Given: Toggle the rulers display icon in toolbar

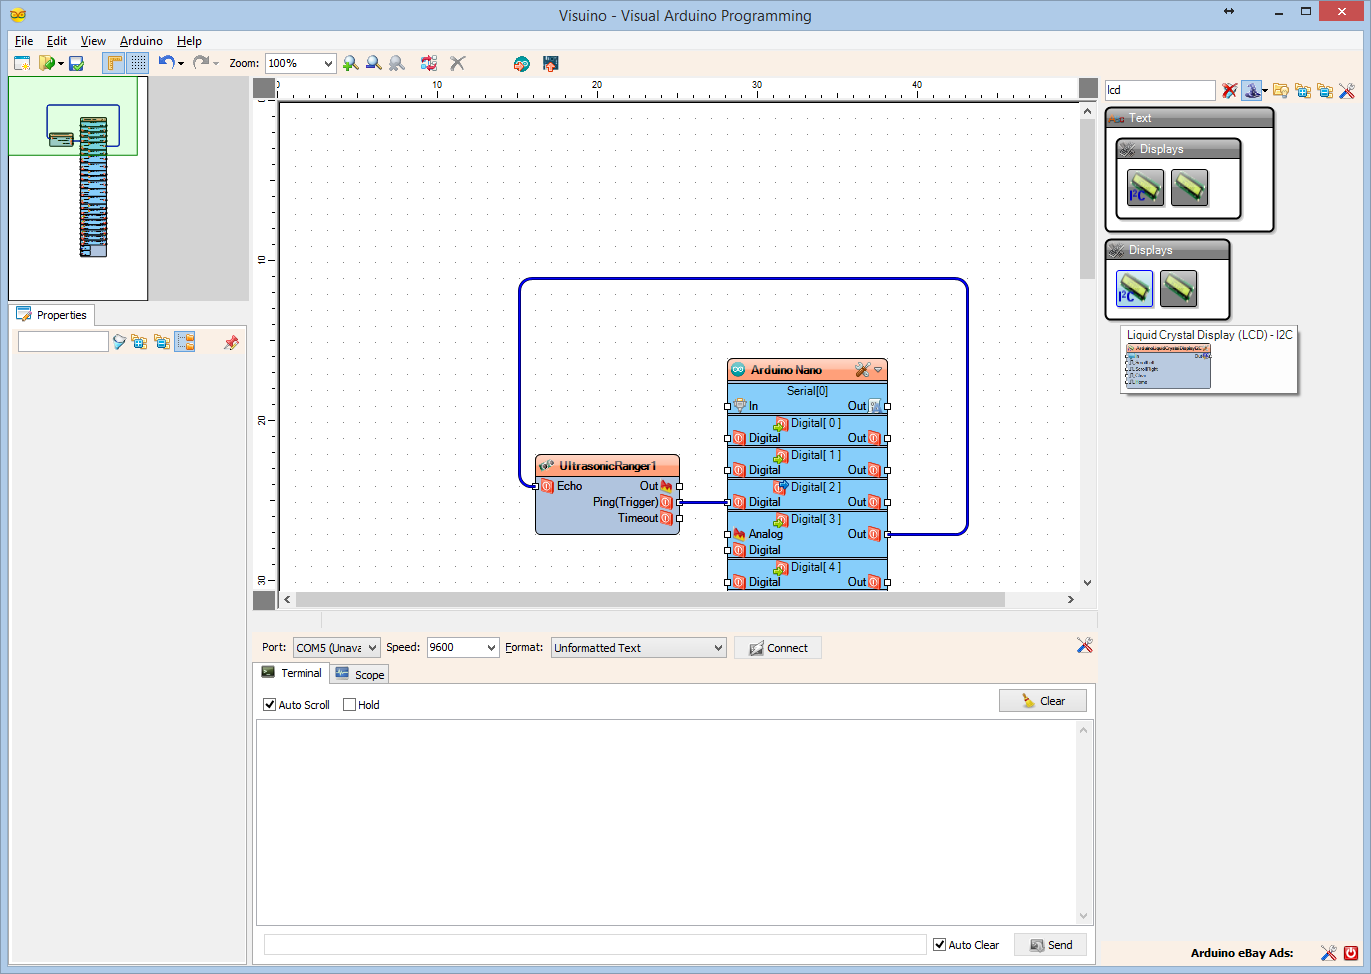Looking at the screenshot, I should tap(114, 63).
